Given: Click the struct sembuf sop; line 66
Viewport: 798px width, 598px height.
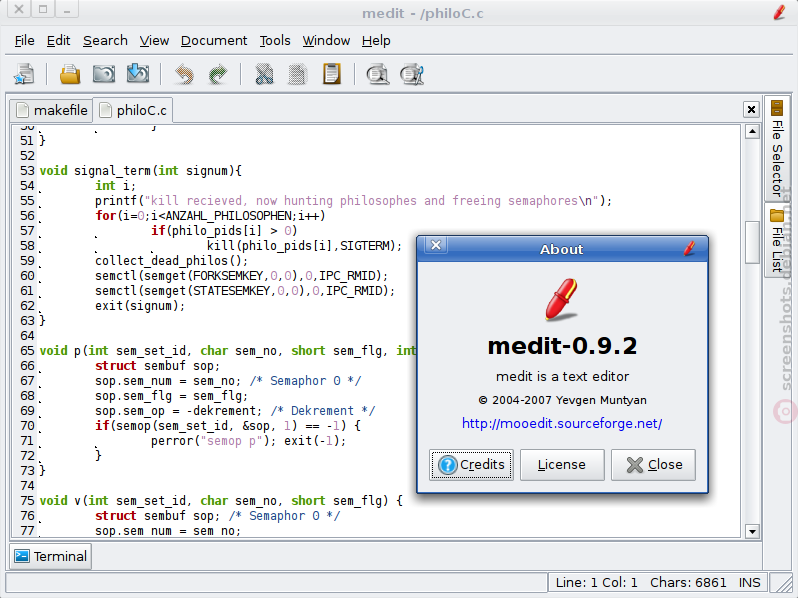Looking at the screenshot, I should click(x=157, y=365).
